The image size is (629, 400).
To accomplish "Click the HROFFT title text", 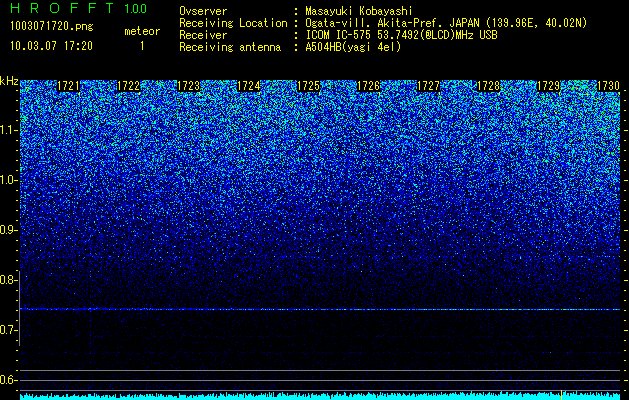I will point(62,8).
